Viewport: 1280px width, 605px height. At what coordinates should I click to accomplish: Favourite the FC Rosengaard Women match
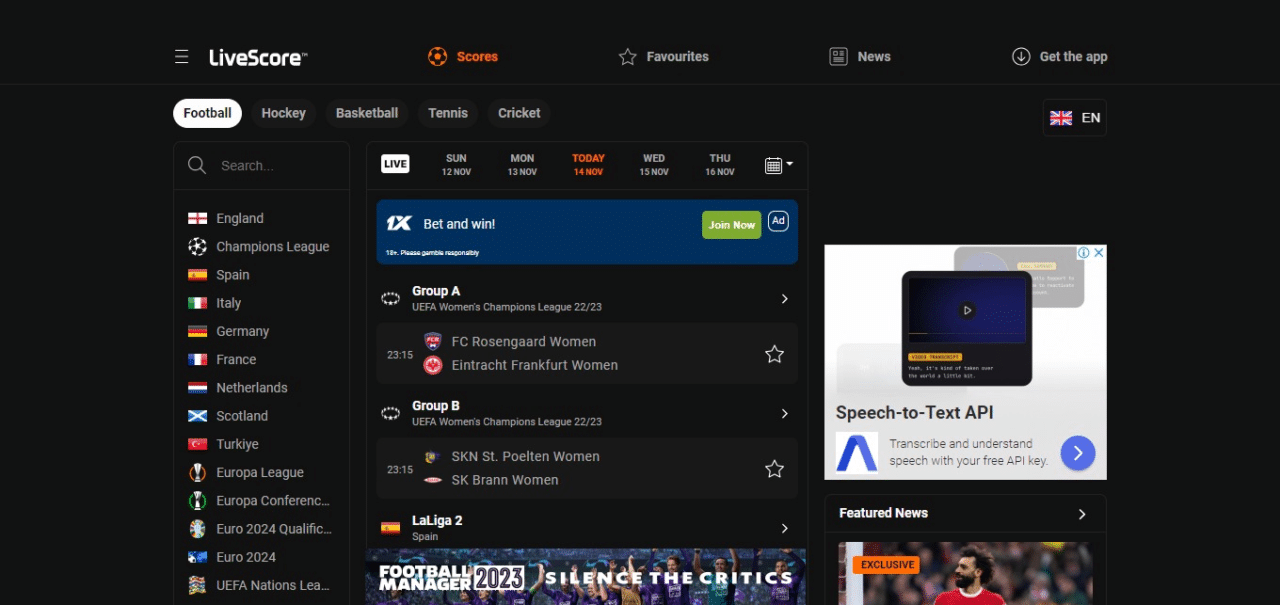pos(774,354)
